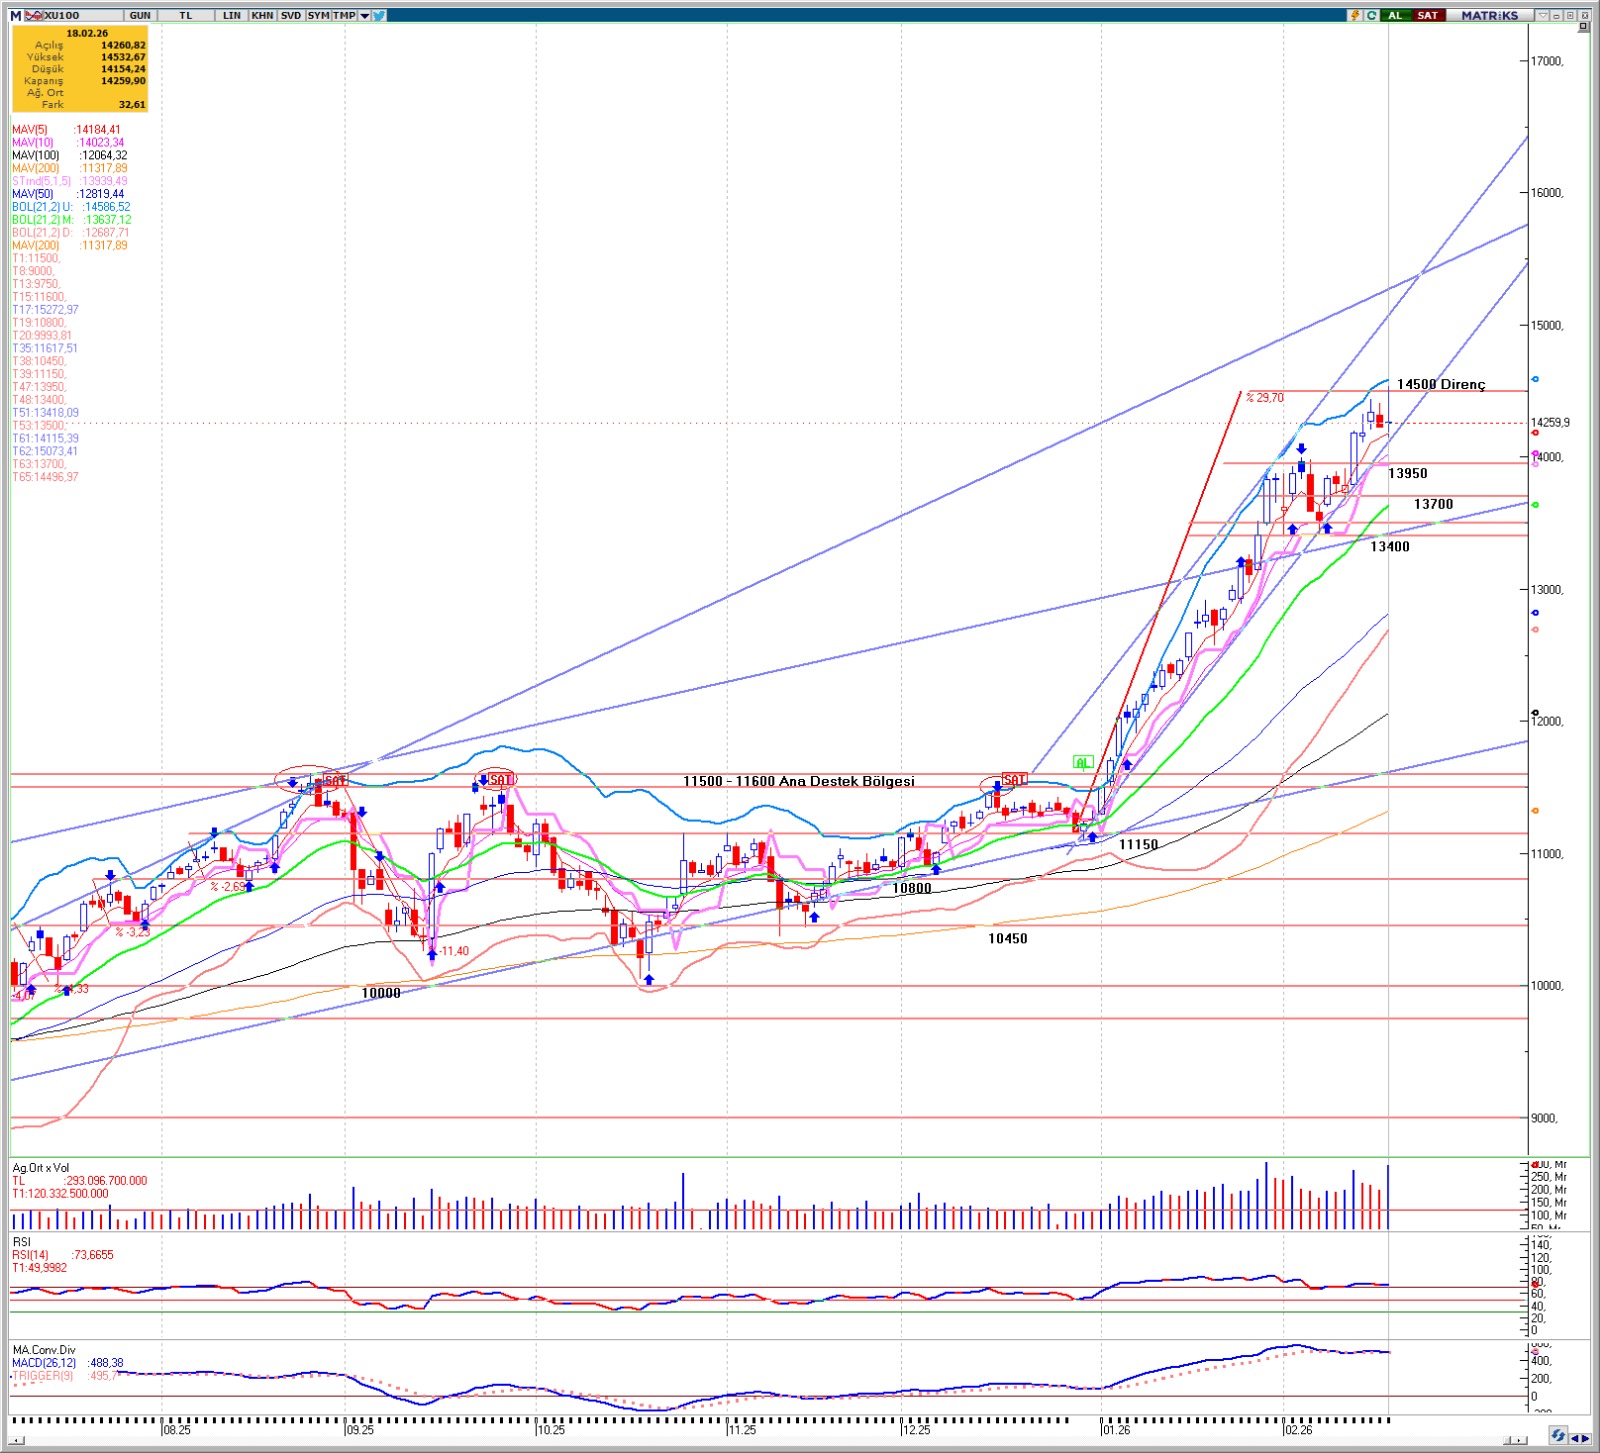Image resolution: width=1600 pixels, height=1453 pixels.
Task: Click the small square icon below the close button
Action: pos(1584,27)
